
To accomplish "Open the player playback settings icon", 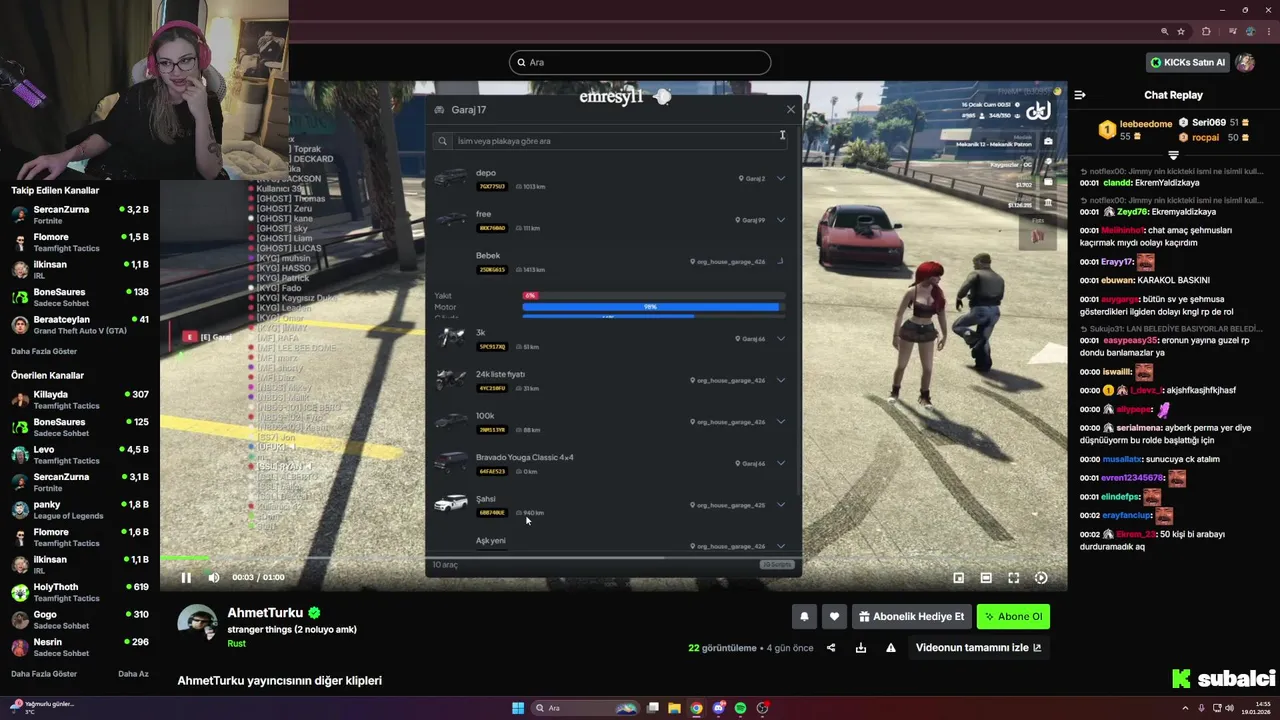I will [x=1041, y=577].
